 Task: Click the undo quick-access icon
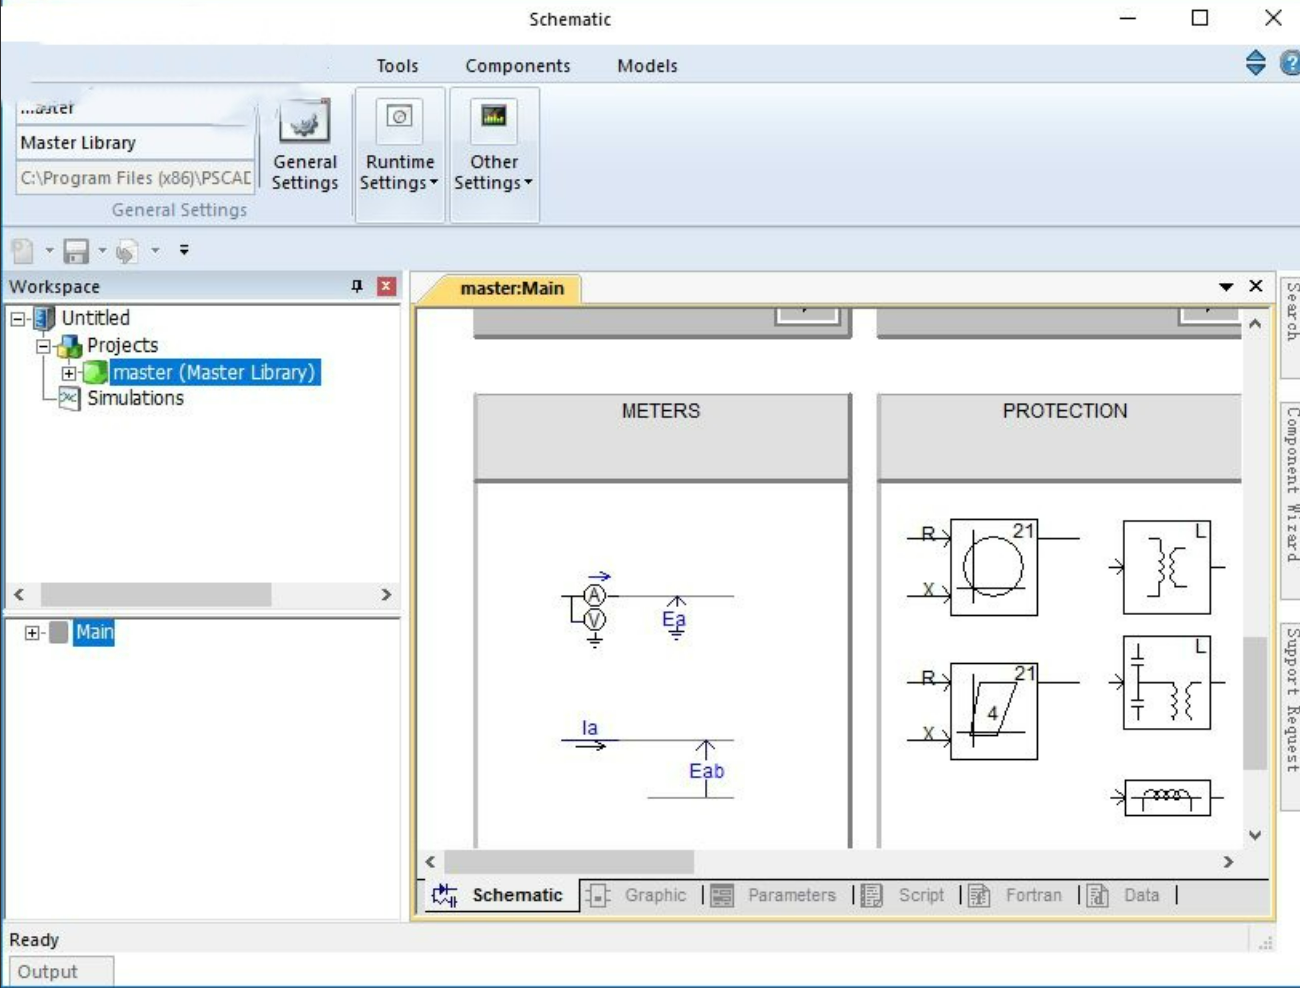(x=127, y=250)
